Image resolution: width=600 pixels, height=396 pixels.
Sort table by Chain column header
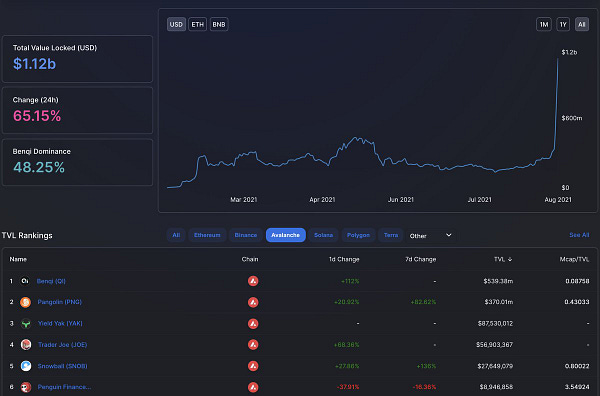pyautogui.click(x=250, y=259)
